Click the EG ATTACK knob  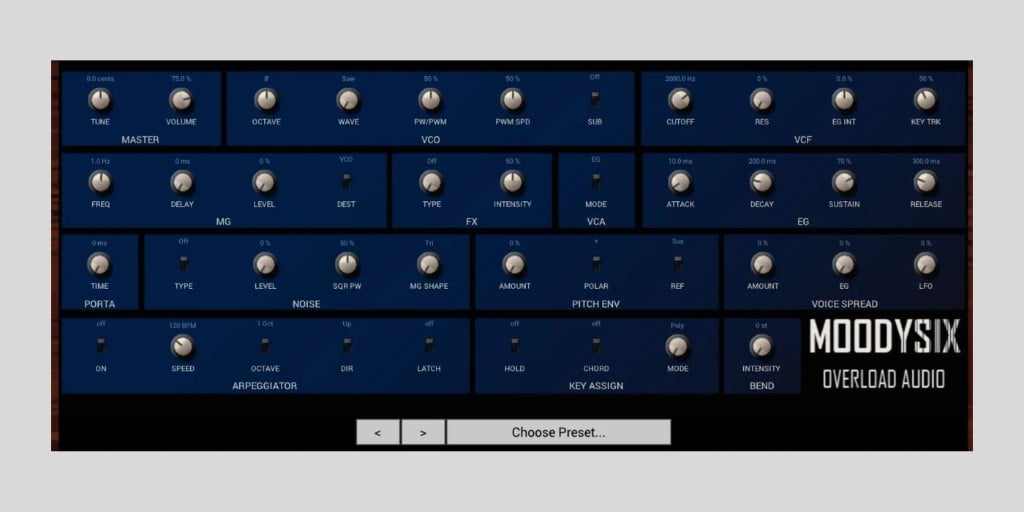680,182
